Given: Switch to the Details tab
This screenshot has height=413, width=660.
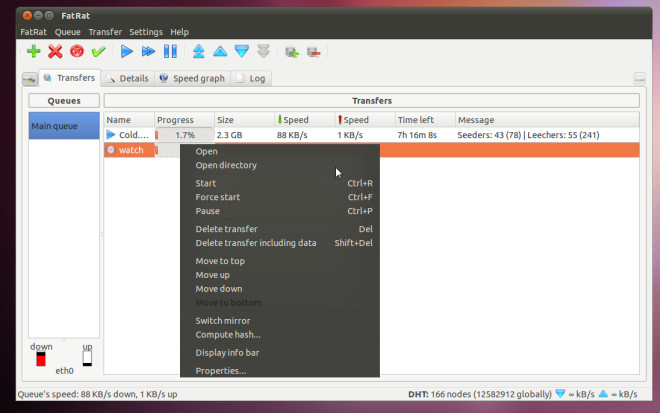Looking at the screenshot, I should point(128,78).
